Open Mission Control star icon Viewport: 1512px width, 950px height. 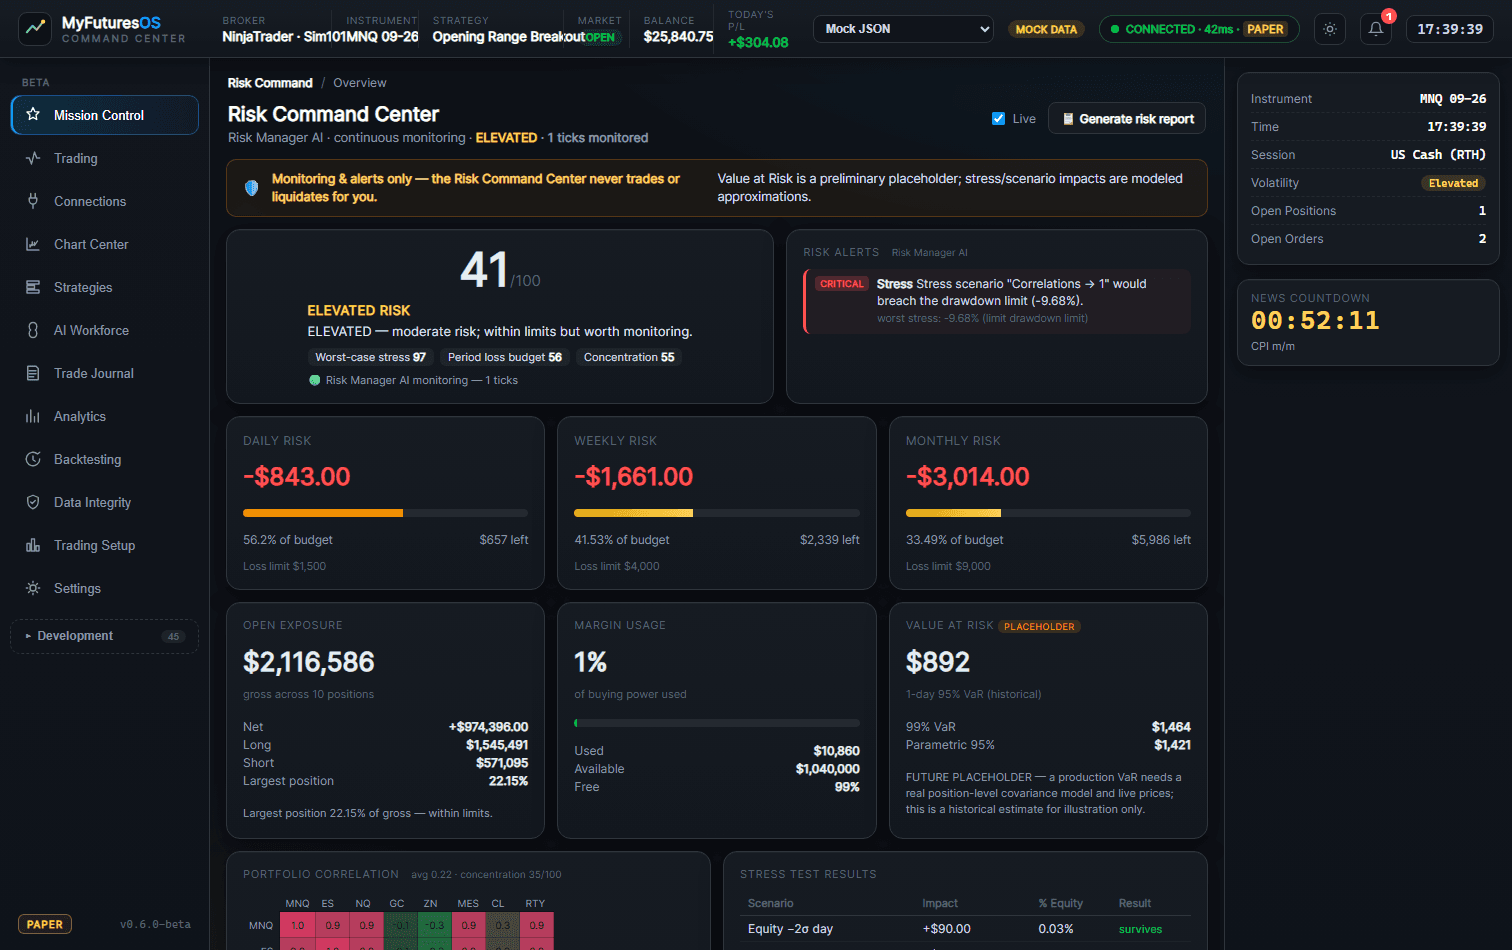click(33, 114)
